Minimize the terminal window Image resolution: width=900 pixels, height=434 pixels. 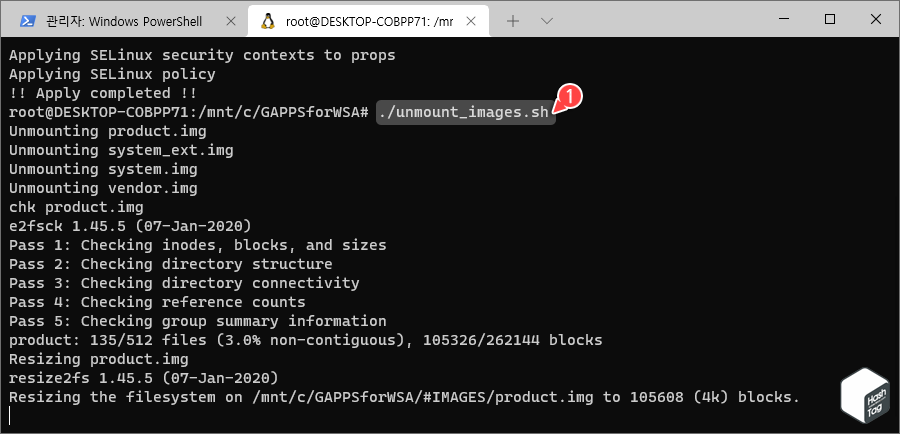coord(783,19)
